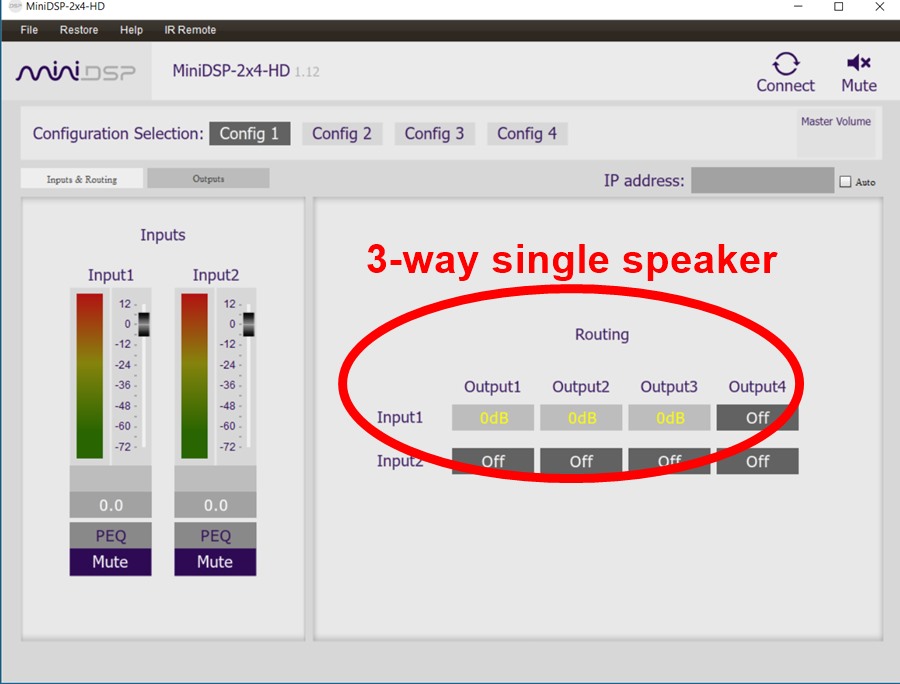Click the Connect sync icon
The width and height of the screenshot is (900, 684).
click(785, 64)
